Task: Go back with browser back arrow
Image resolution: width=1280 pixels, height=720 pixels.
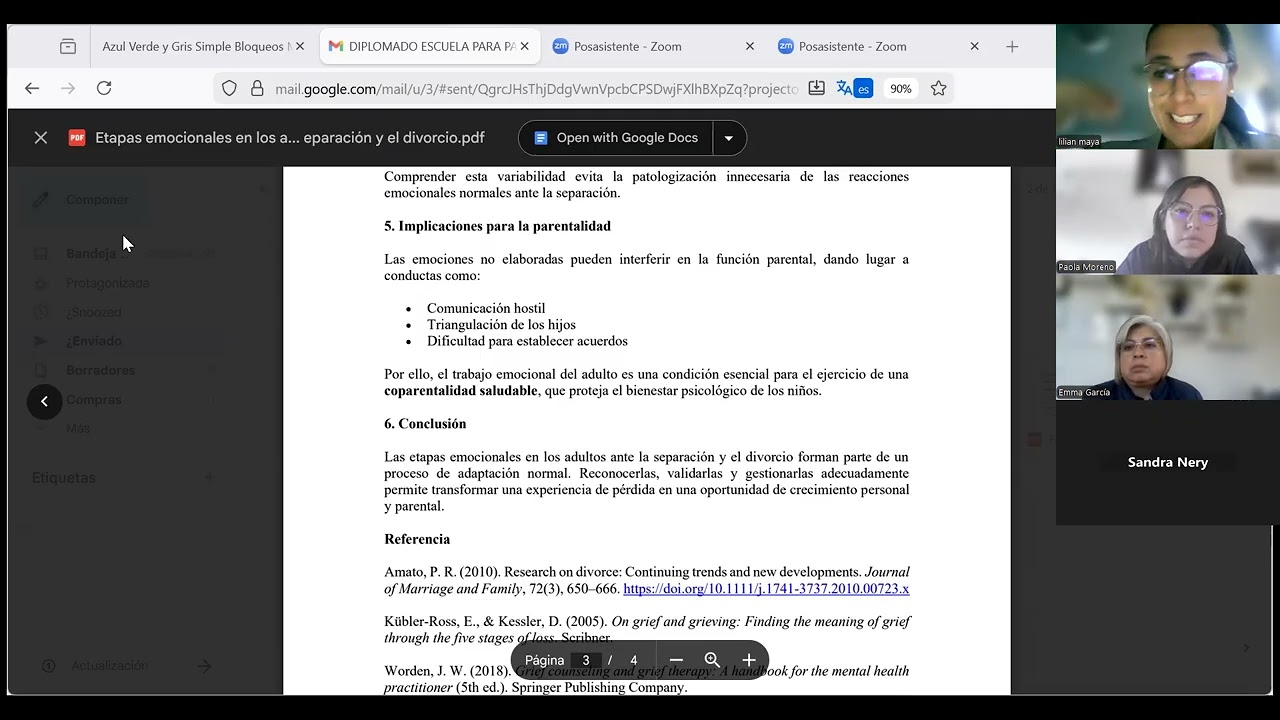Action: (32, 88)
